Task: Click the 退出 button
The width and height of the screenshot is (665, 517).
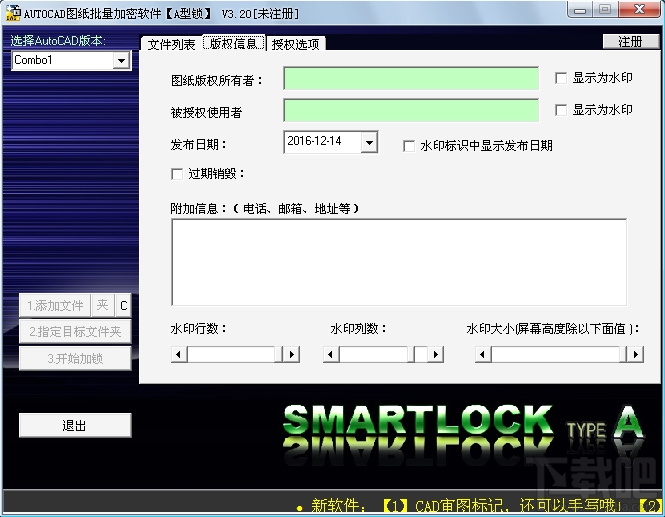Action: click(x=75, y=425)
